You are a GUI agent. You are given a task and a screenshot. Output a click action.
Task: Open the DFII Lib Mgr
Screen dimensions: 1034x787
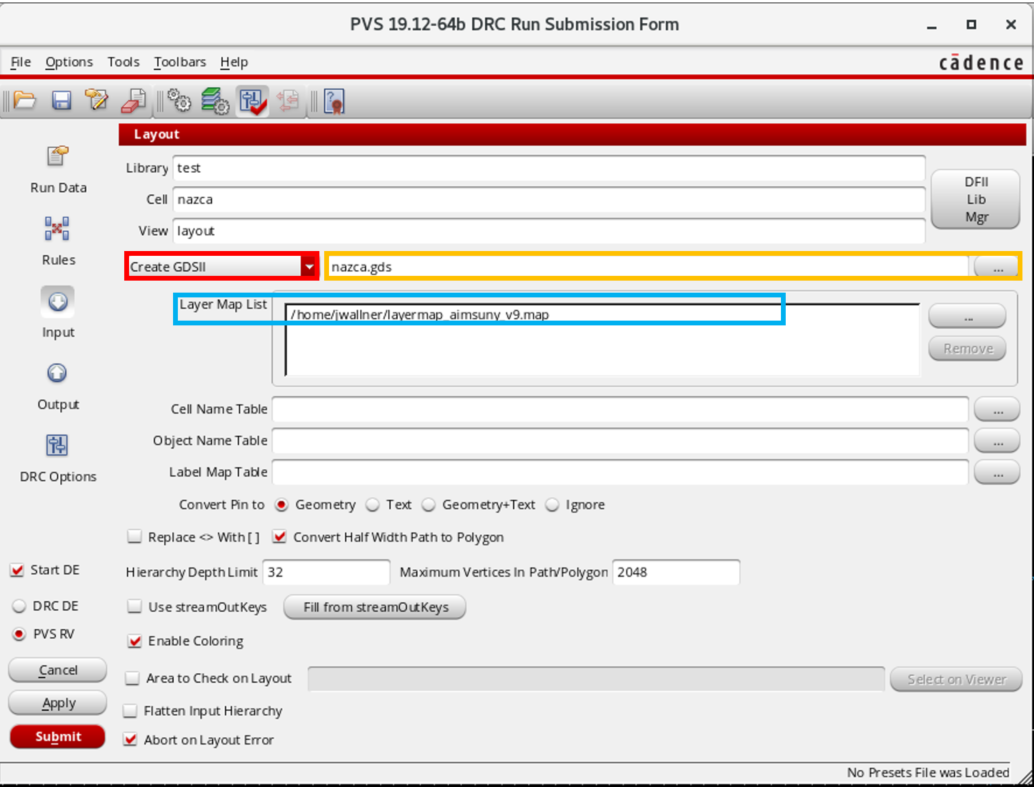pyautogui.click(x=975, y=199)
